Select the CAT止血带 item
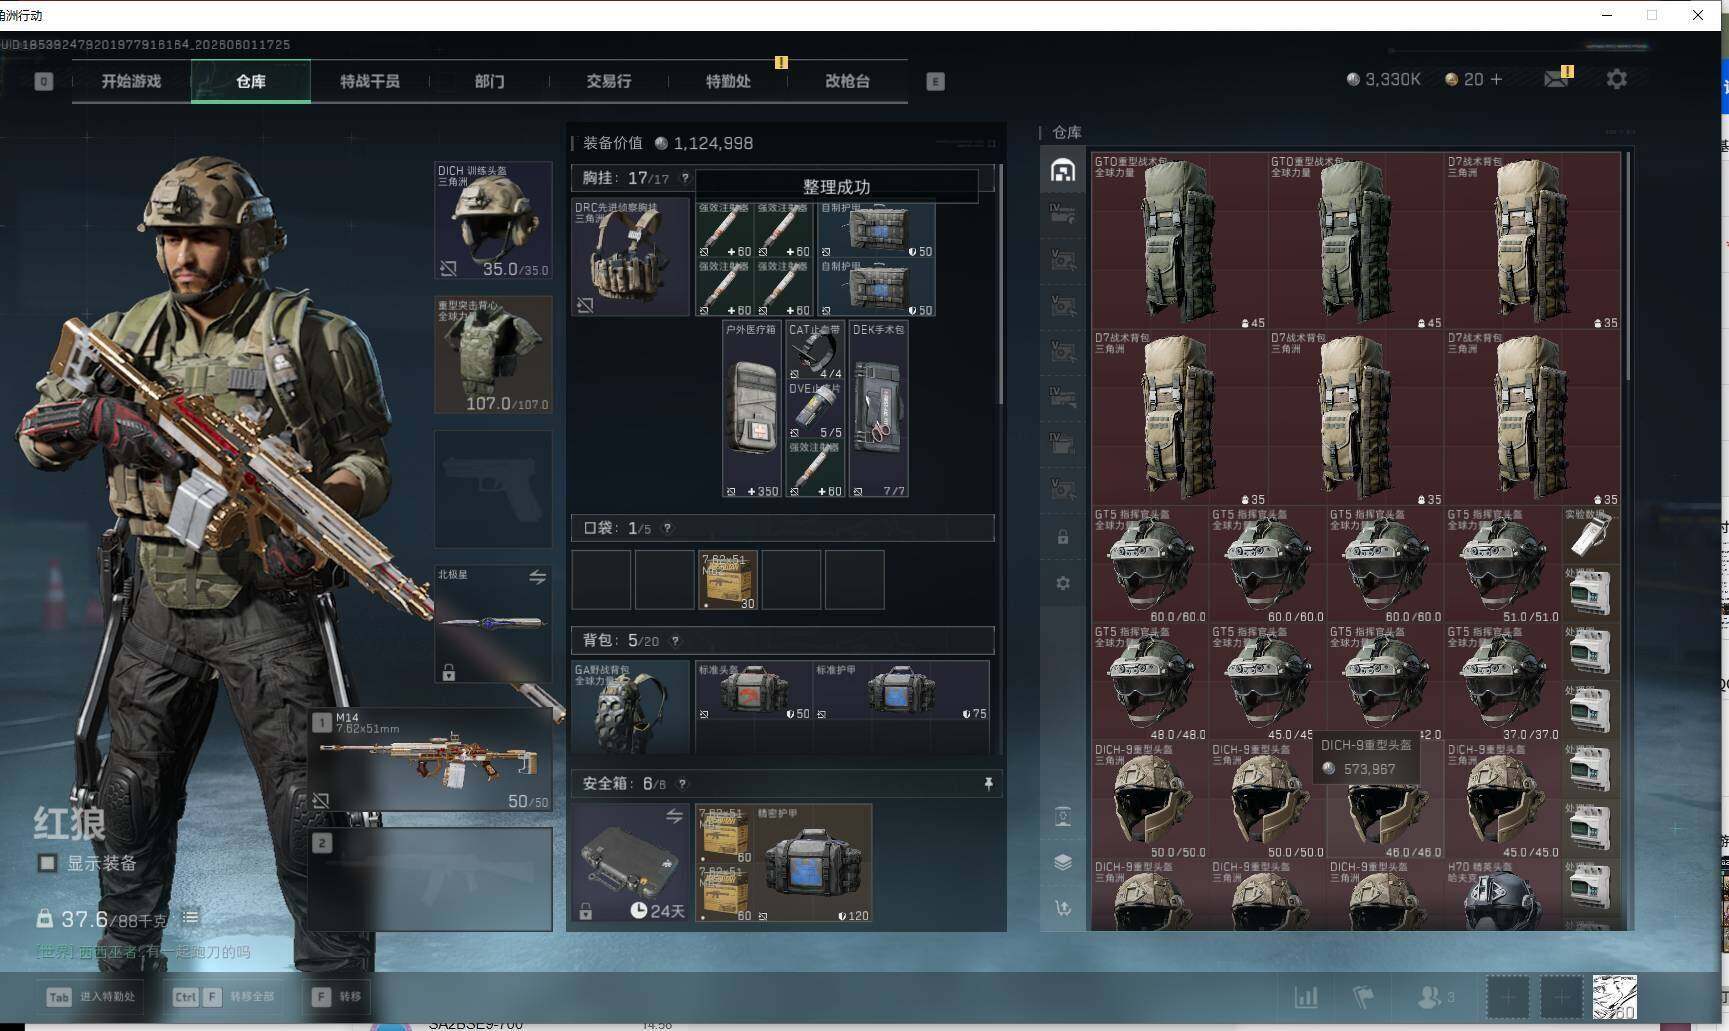 815,350
